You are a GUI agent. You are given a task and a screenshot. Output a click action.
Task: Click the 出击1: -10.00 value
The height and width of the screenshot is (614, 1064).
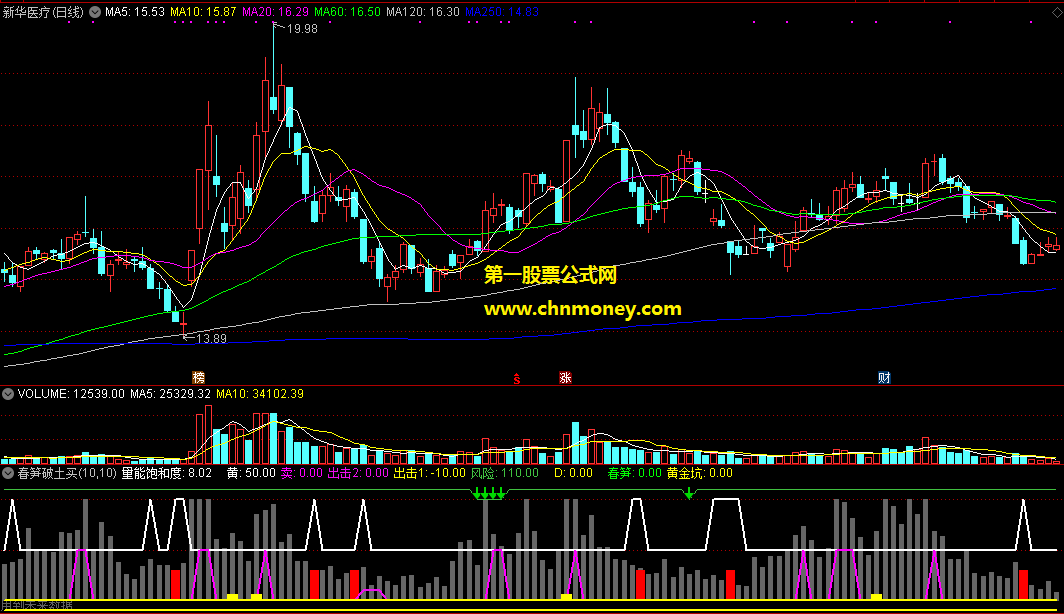click(430, 473)
